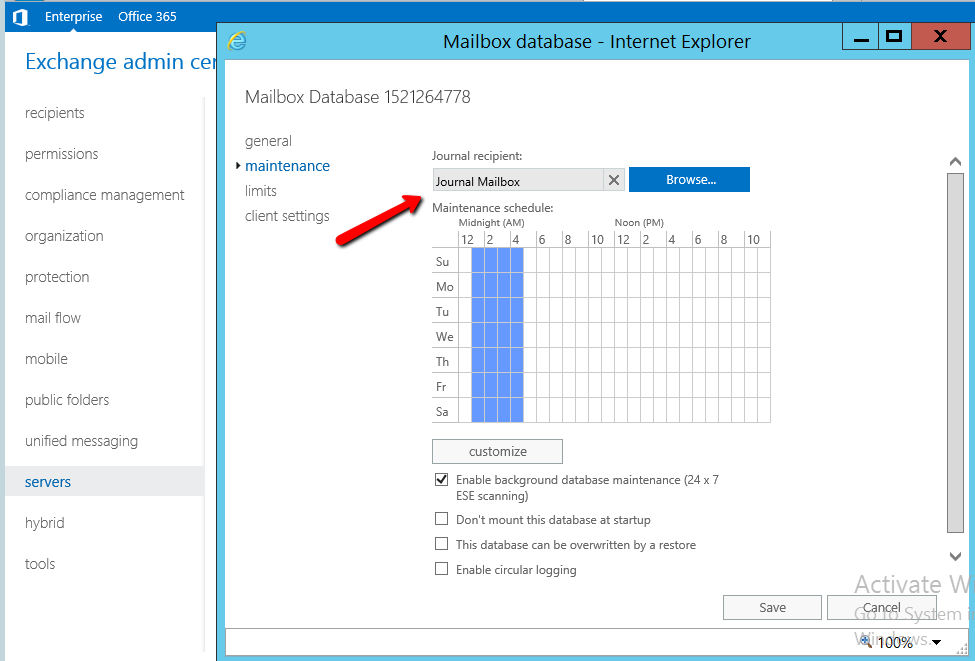The width and height of the screenshot is (975, 661).
Task: Disable background database maintenance checkbox
Action: coord(441,480)
